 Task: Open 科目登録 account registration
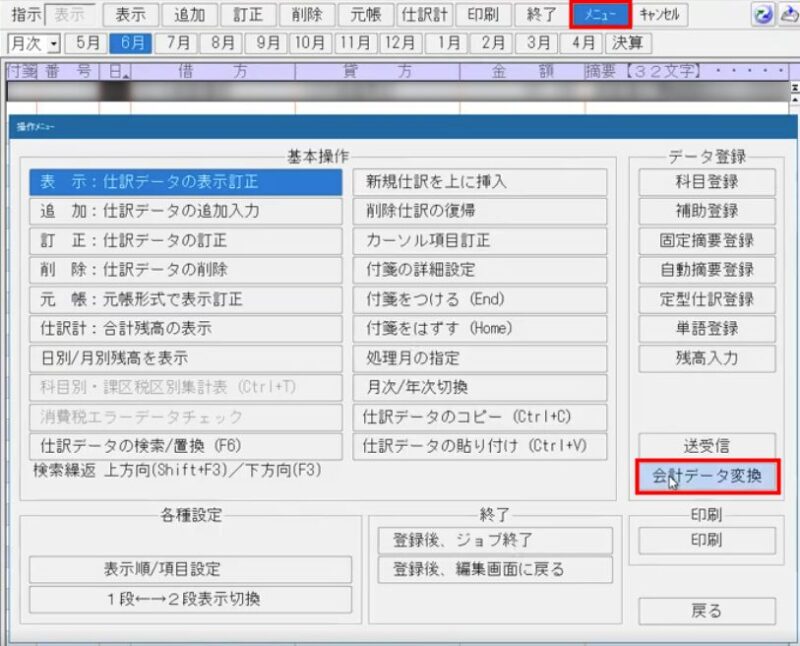pyautogui.click(x=708, y=183)
